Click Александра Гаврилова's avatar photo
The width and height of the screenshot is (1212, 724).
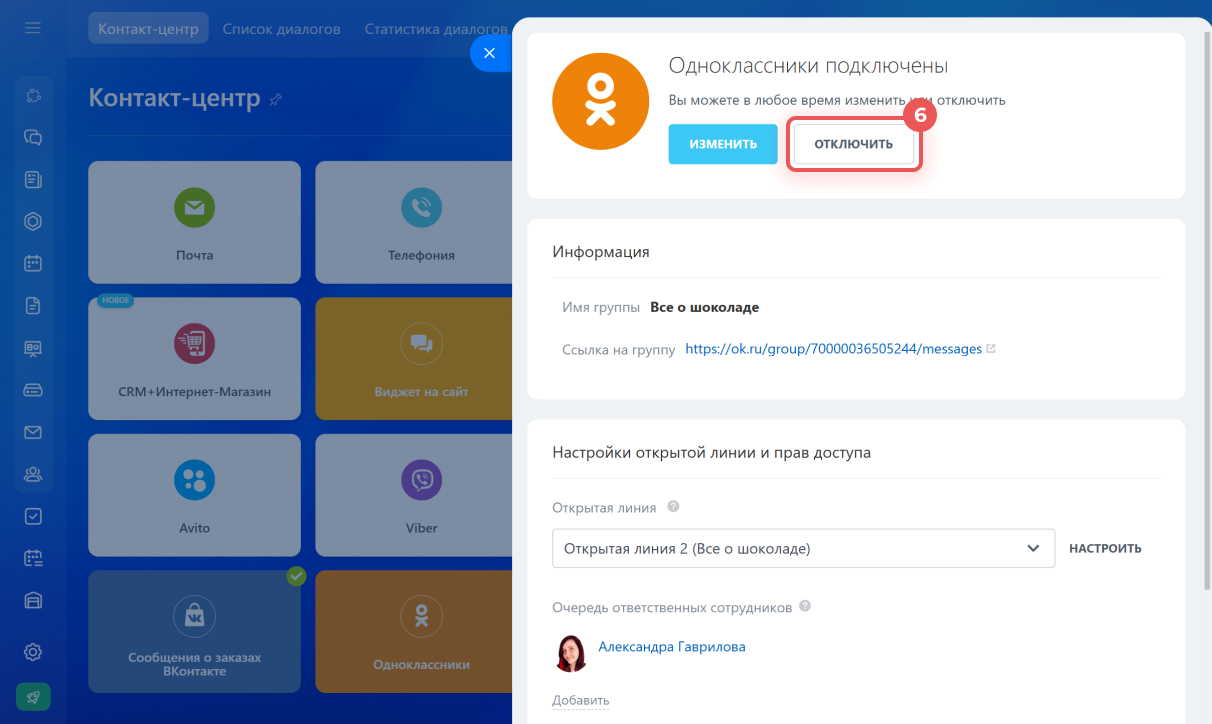click(571, 653)
